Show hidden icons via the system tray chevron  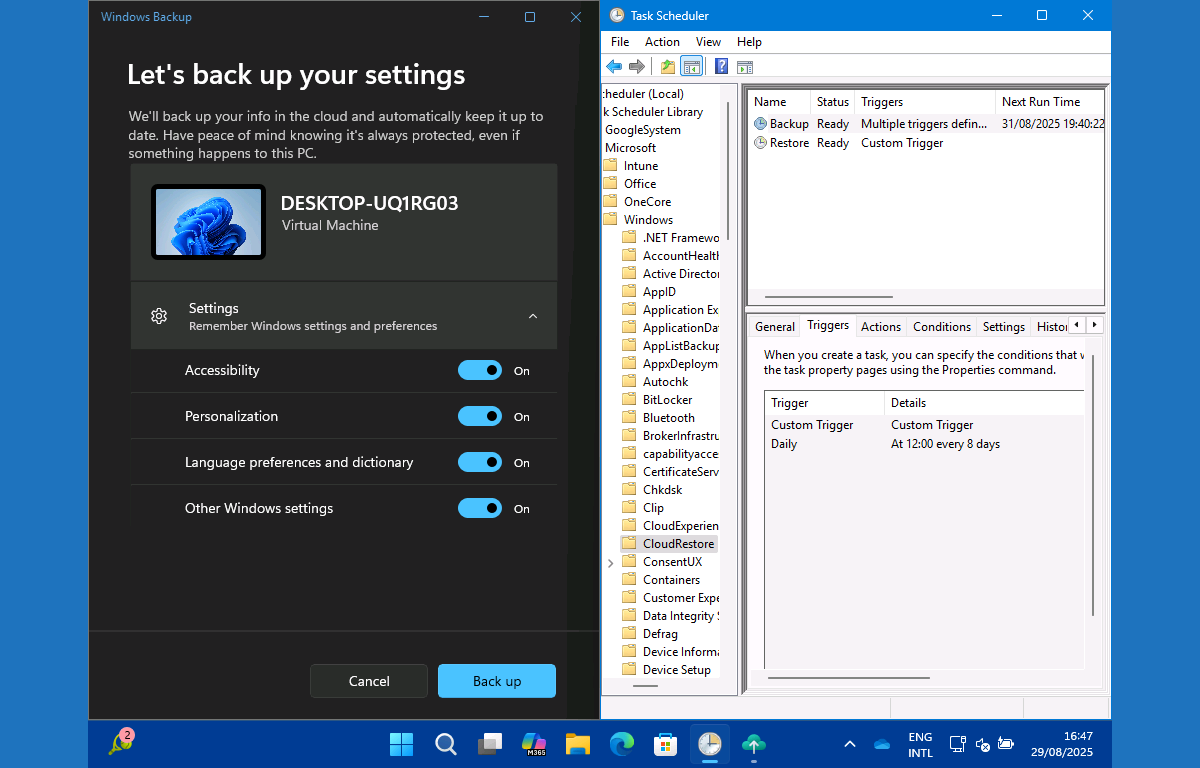pos(850,744)
